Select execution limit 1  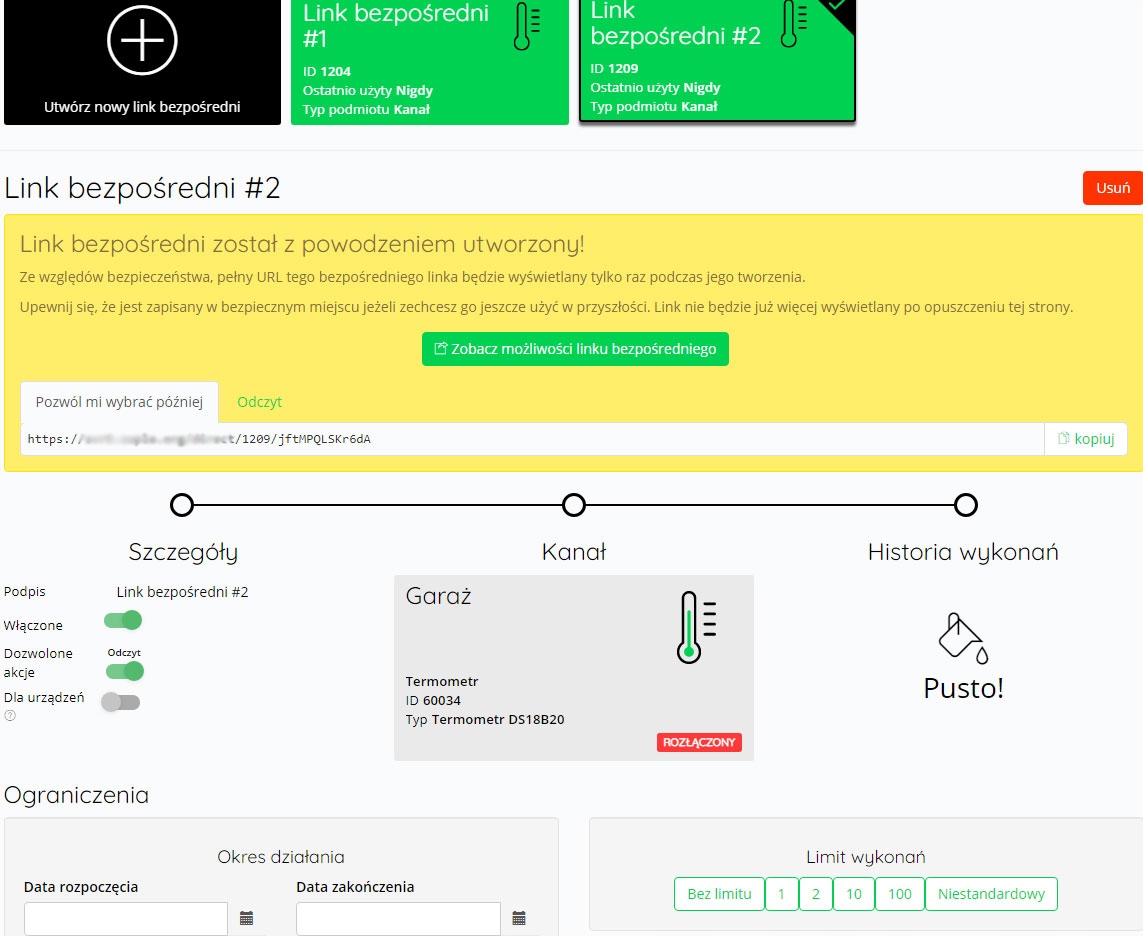pyautogui.click(x=781, y=894)
